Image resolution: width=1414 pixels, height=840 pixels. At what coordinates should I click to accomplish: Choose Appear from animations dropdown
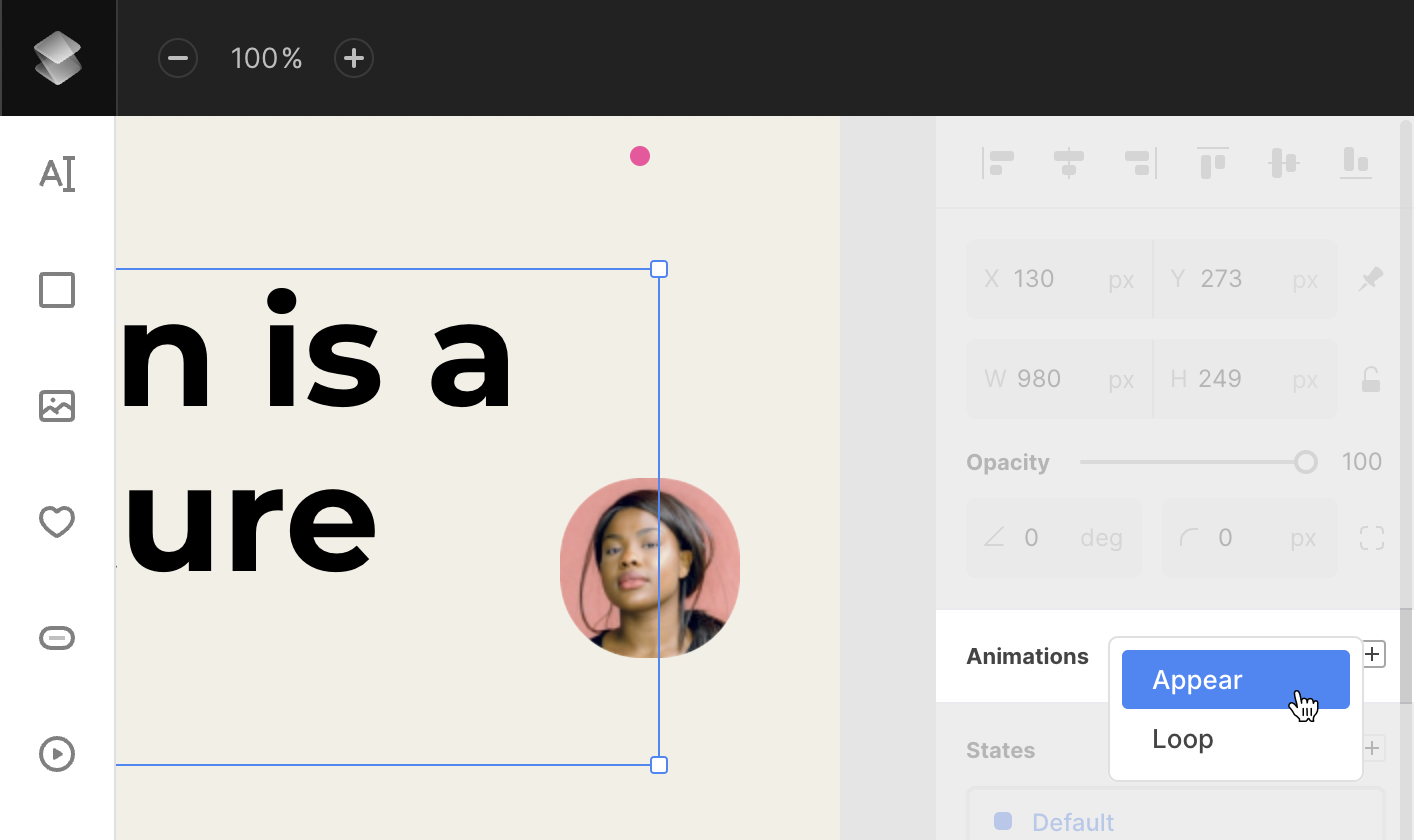1235,680
